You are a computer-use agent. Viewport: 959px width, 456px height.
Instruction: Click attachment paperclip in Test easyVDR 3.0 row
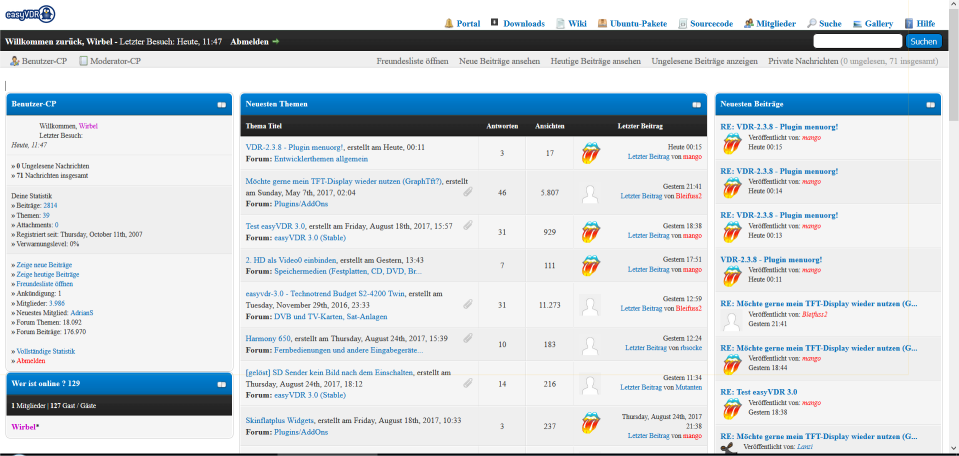[468, 226]
